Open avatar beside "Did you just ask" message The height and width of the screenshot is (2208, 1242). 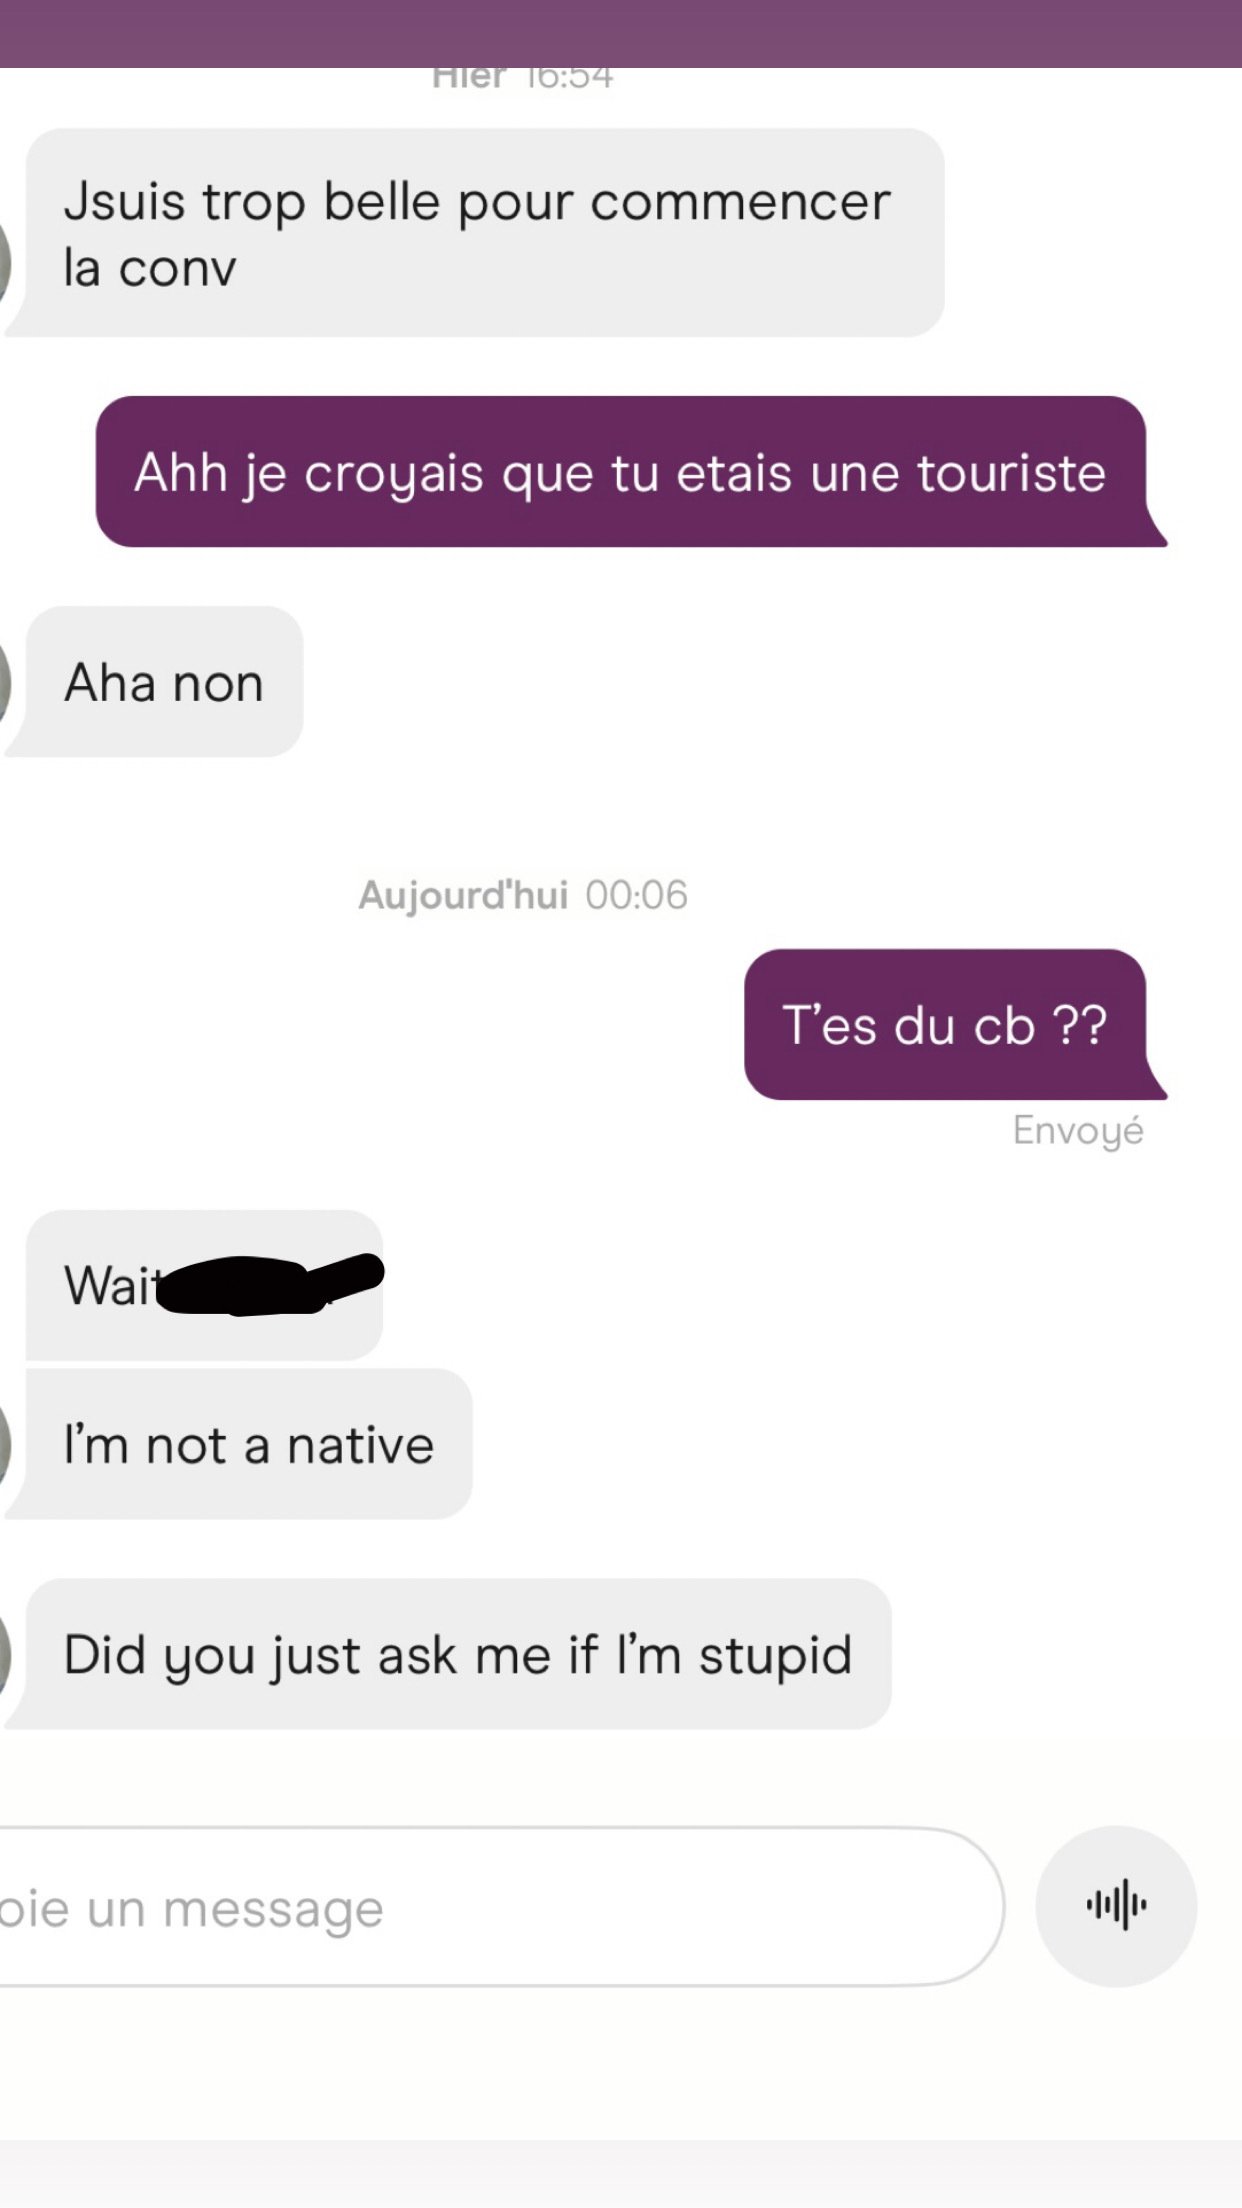point(5,1655)
